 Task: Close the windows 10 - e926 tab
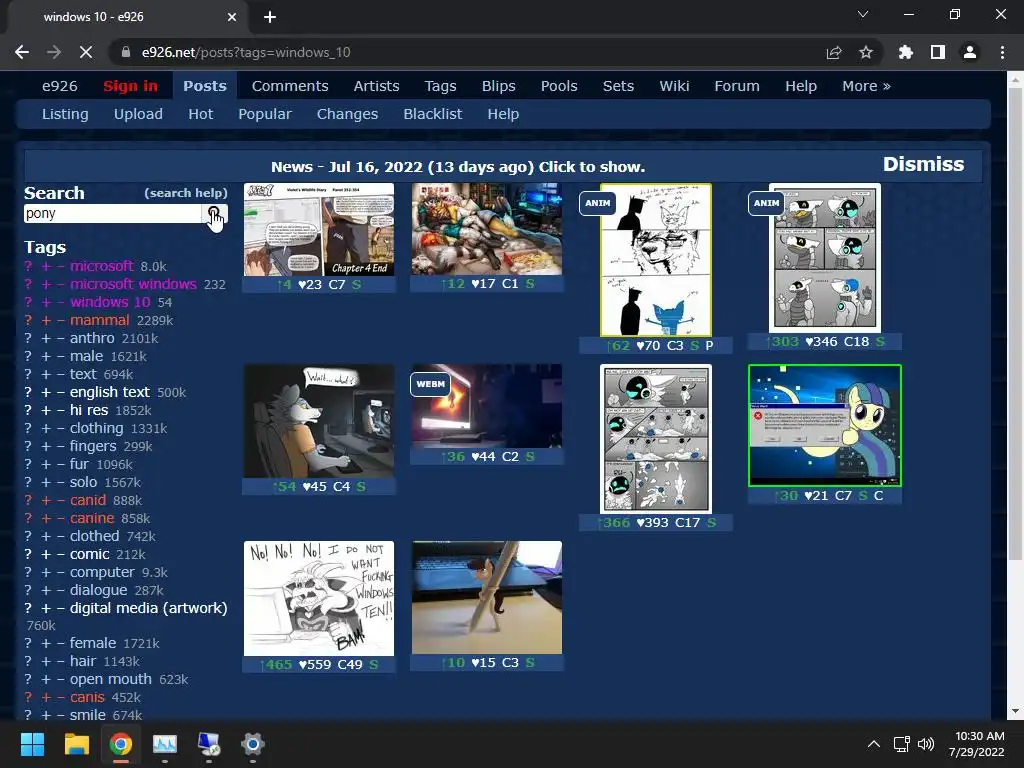(x=232, y=17)
